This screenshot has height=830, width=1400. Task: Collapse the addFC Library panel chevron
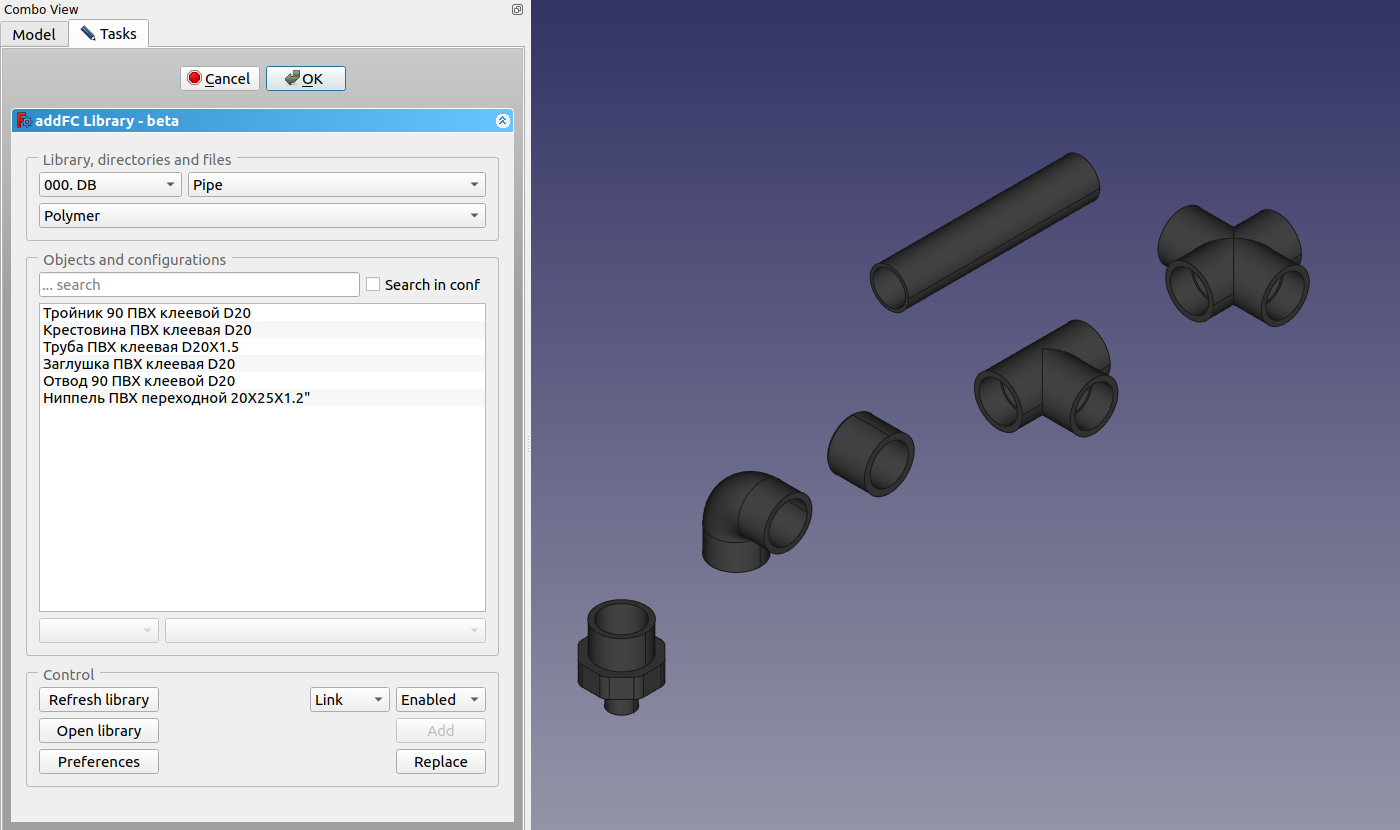503,121
